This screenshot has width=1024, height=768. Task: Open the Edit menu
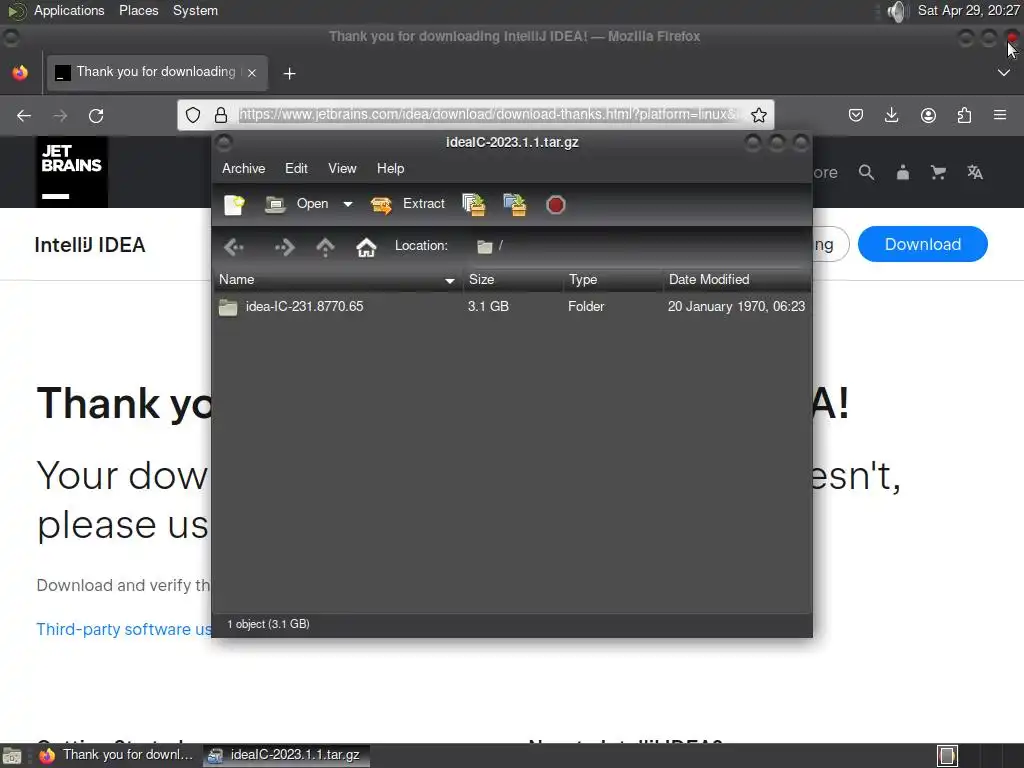point(296,168)
